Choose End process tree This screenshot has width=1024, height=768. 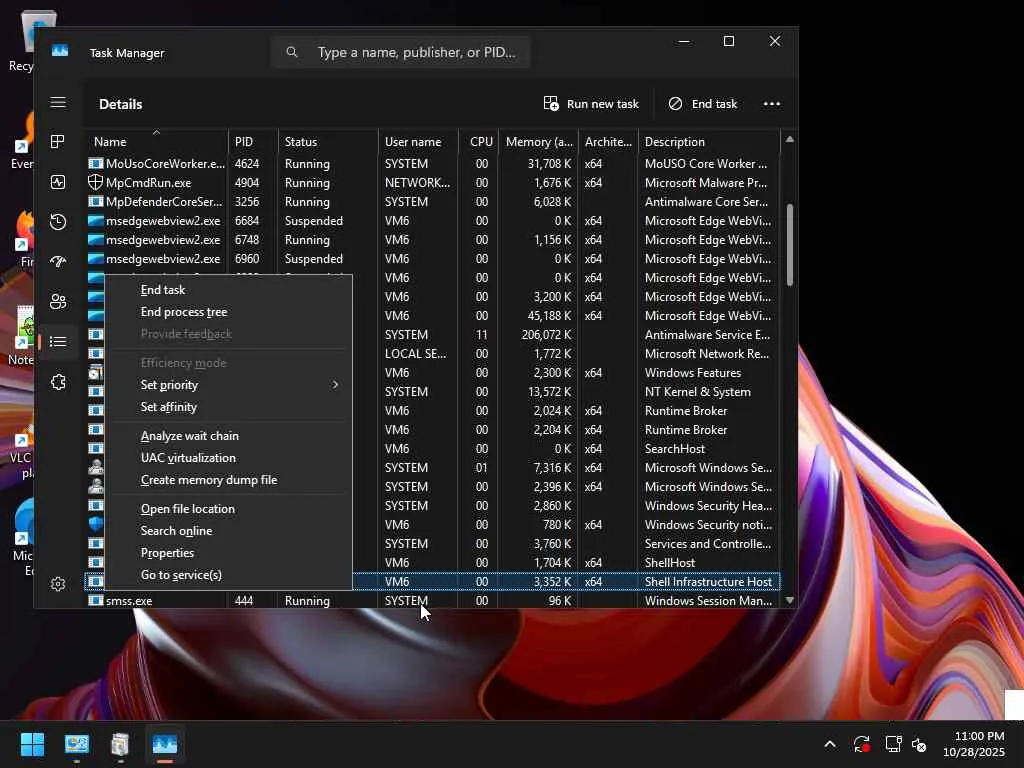click(184, 312)
